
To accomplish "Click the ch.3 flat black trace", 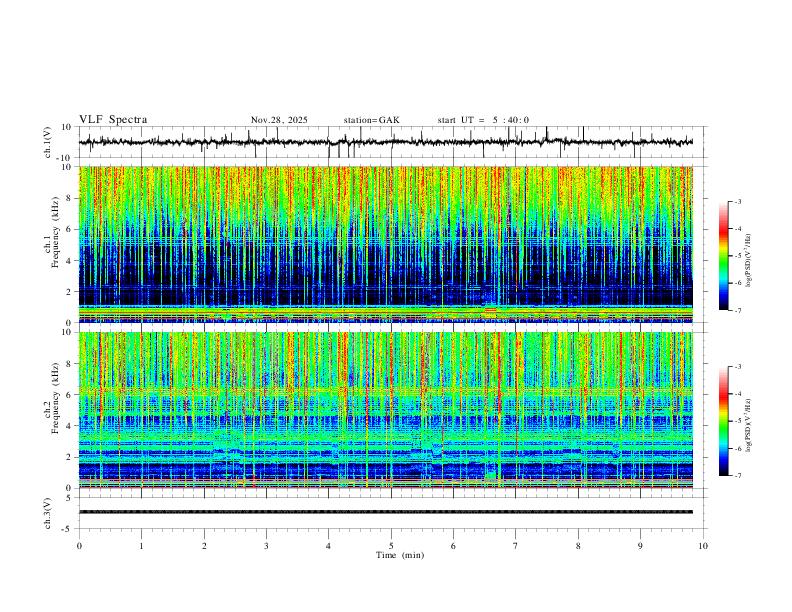I will coord(386,512).
